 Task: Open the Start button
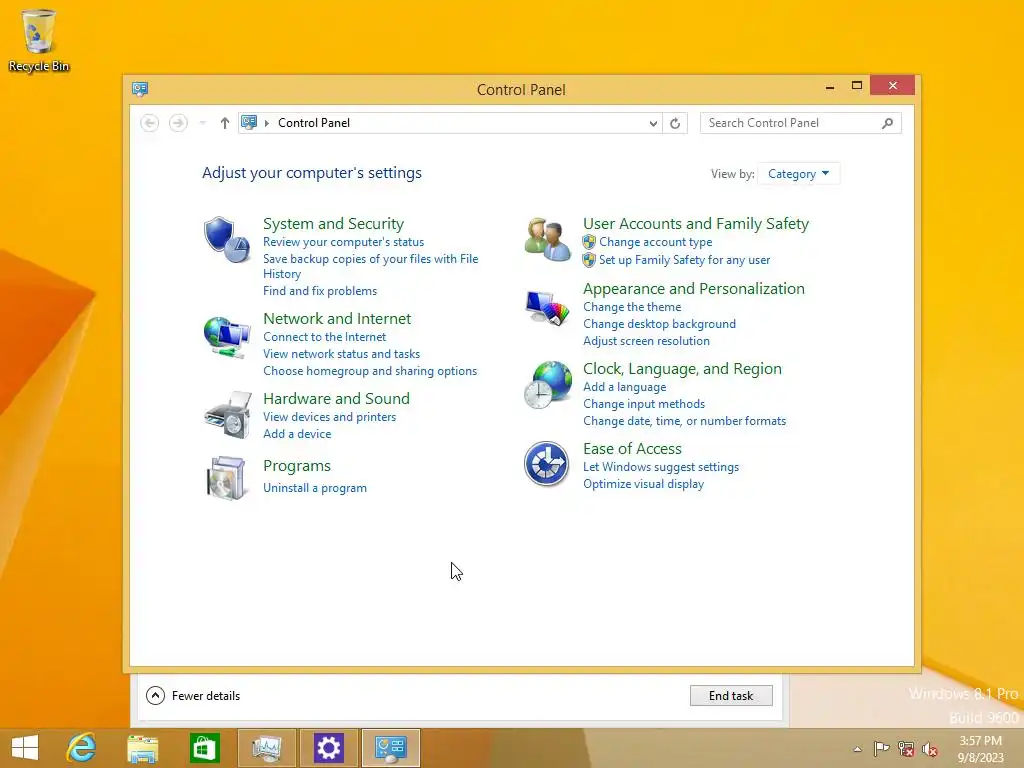tap(25, 748)
